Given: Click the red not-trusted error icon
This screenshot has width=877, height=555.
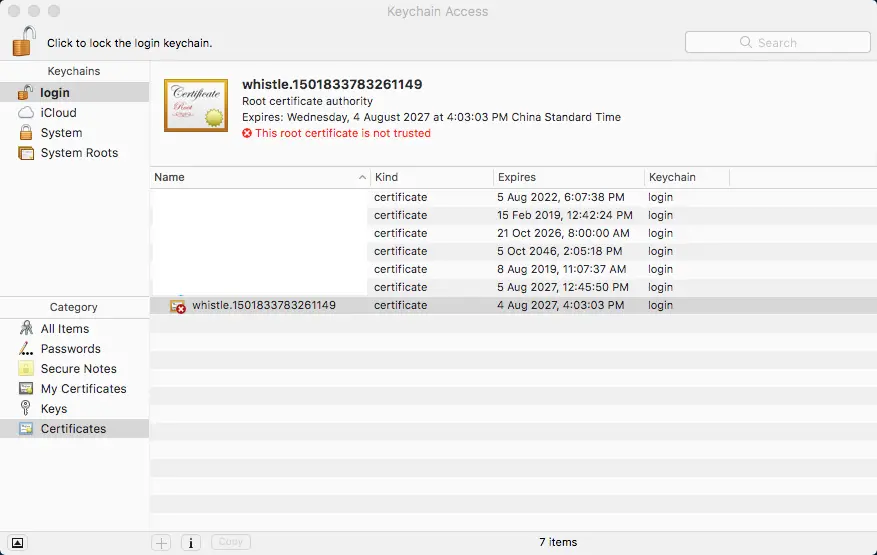Looking at the screenshot, I should pyautogui.click(x=247, y=133).
